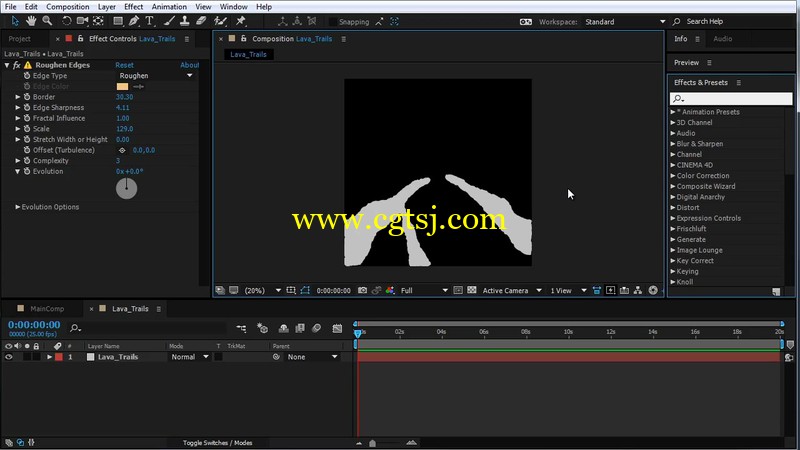Hide the Lava_Trails layer with eye icon

(x=9, y=357)
